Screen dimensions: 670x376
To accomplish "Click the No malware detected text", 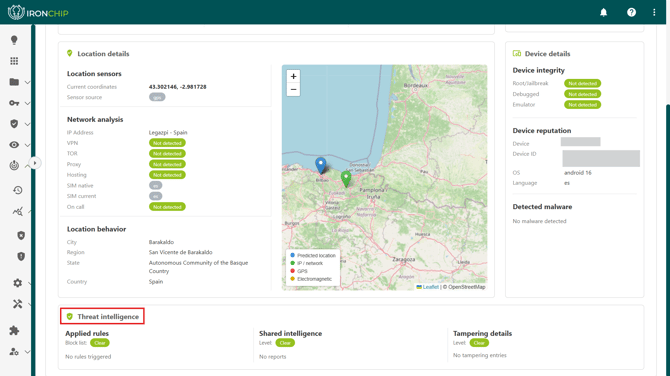I will [x=539, y=221].
